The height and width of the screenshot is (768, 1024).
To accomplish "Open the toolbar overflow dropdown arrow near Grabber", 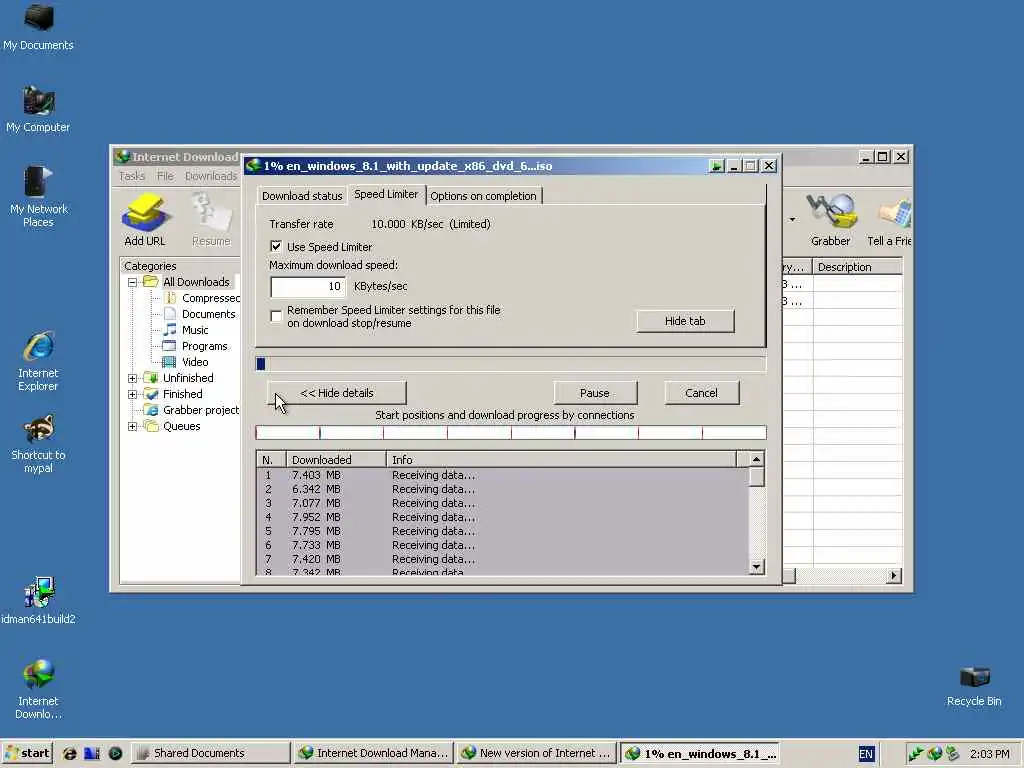I will 792,219.
